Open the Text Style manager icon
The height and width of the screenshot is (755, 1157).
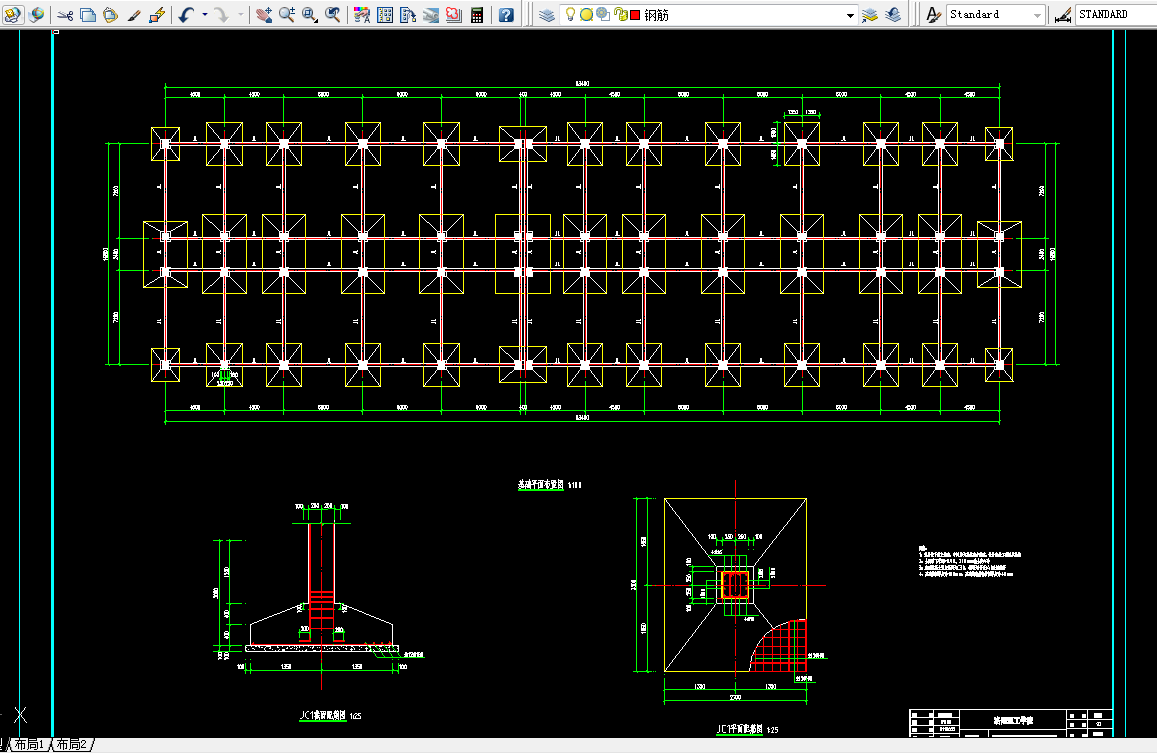[x=934, y=14]
